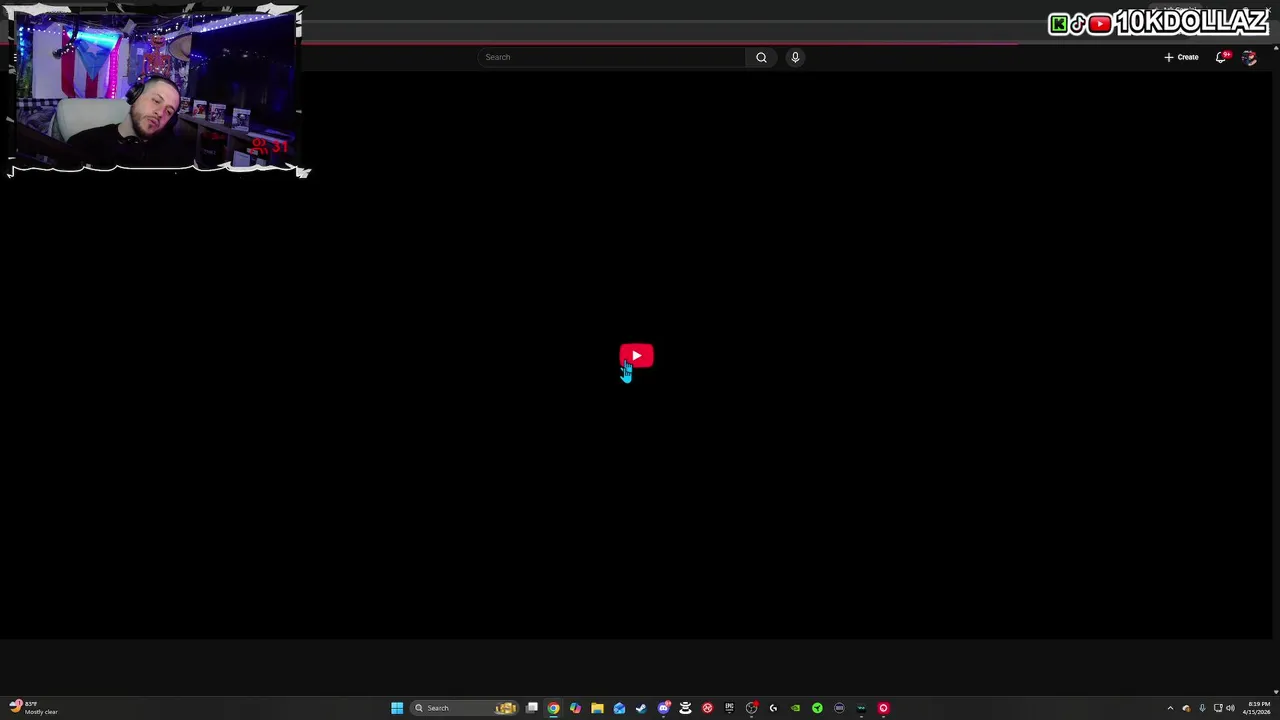Open weather widget showing Mostly clear
1280x720 pixels.
(32, 708)
